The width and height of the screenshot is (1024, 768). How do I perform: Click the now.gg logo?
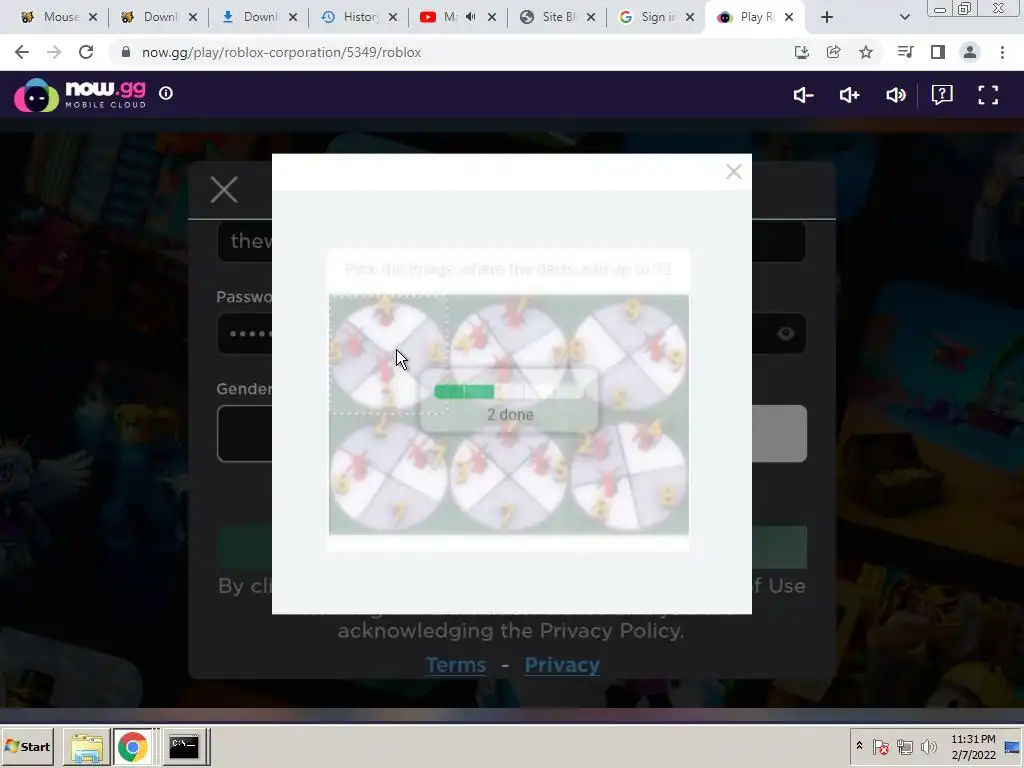point(80,95)
